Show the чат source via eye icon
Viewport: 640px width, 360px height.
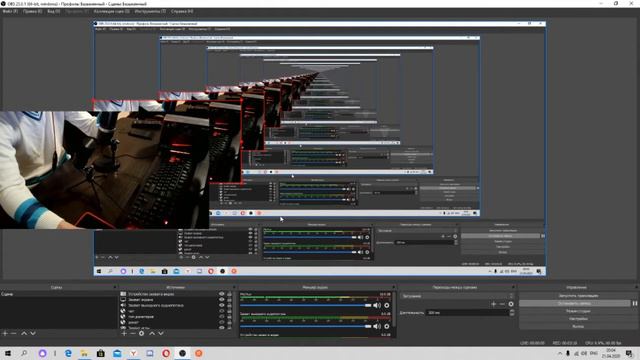click(222, 311)
